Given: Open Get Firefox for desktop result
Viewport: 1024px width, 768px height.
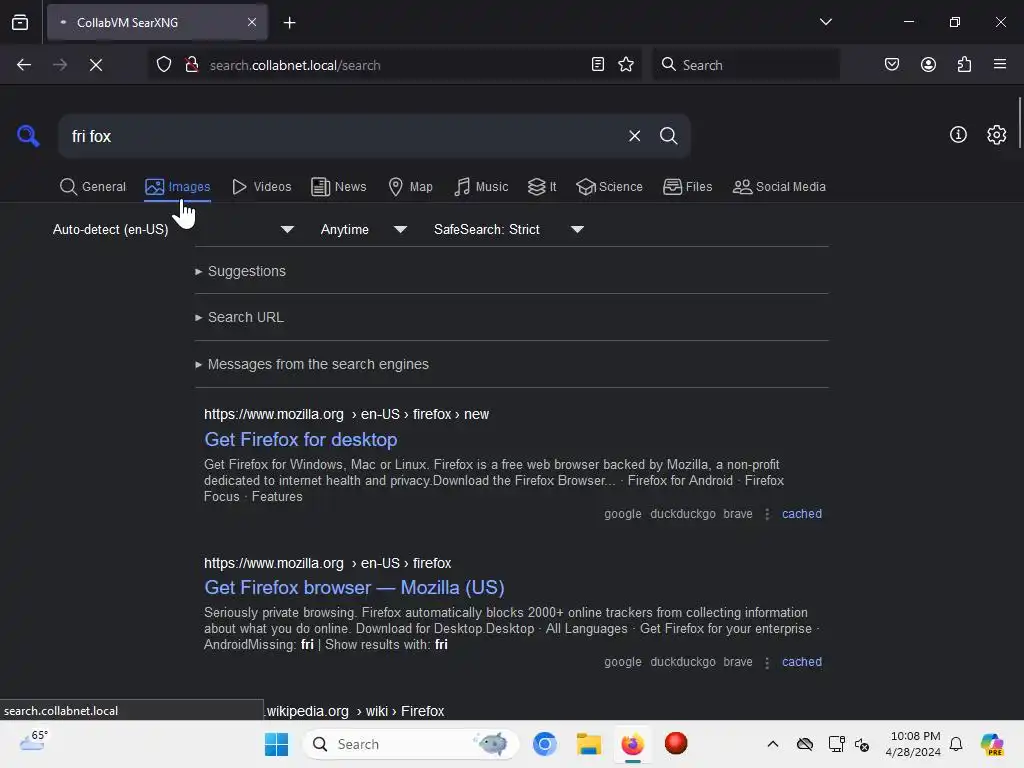Looking at the screenshot, I should point(300,440).
